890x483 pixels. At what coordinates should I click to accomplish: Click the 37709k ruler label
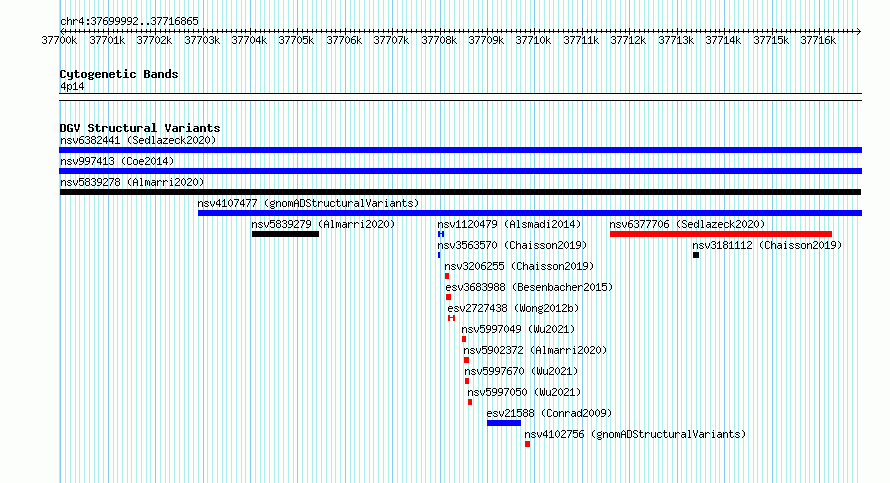tap(486, 40)
